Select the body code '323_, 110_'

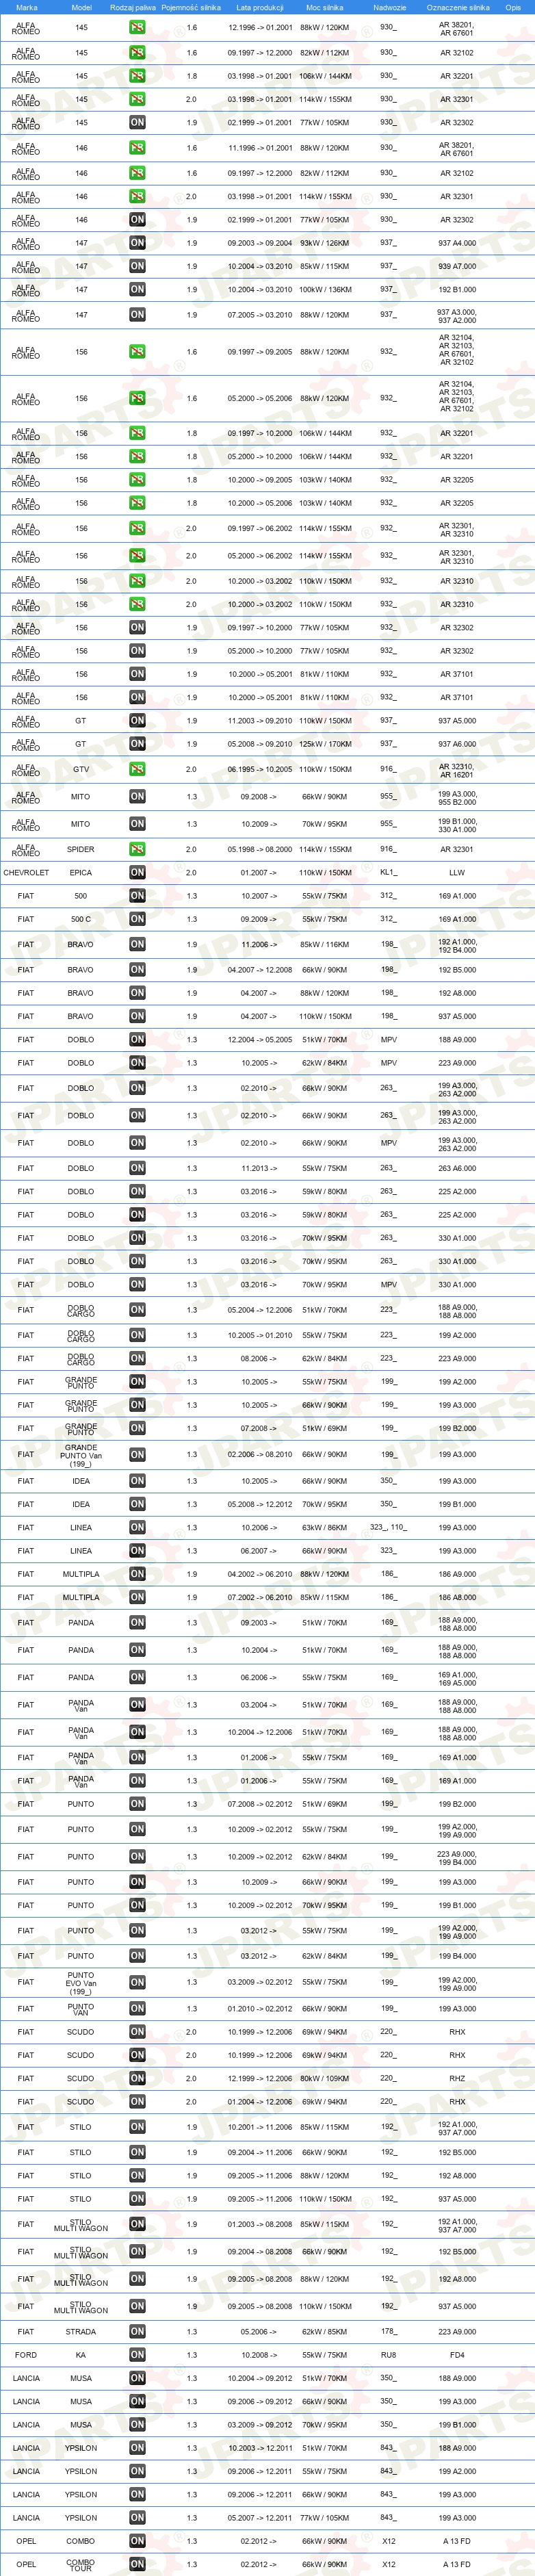click(388, 1528)
